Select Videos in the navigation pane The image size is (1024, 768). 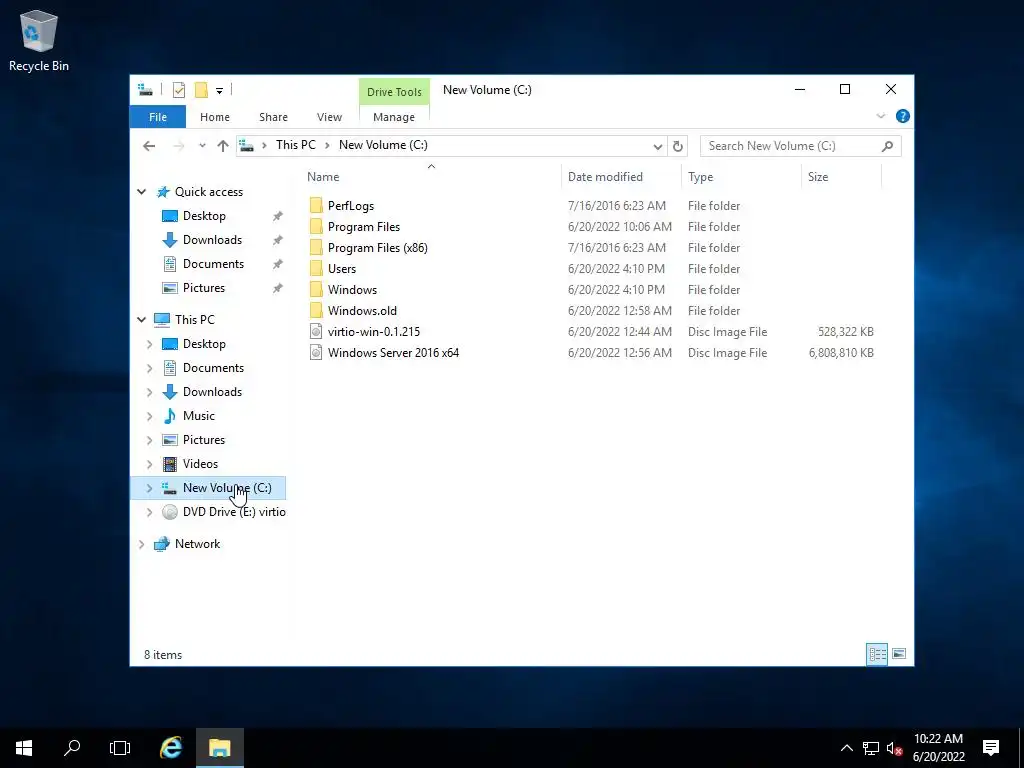200,464
